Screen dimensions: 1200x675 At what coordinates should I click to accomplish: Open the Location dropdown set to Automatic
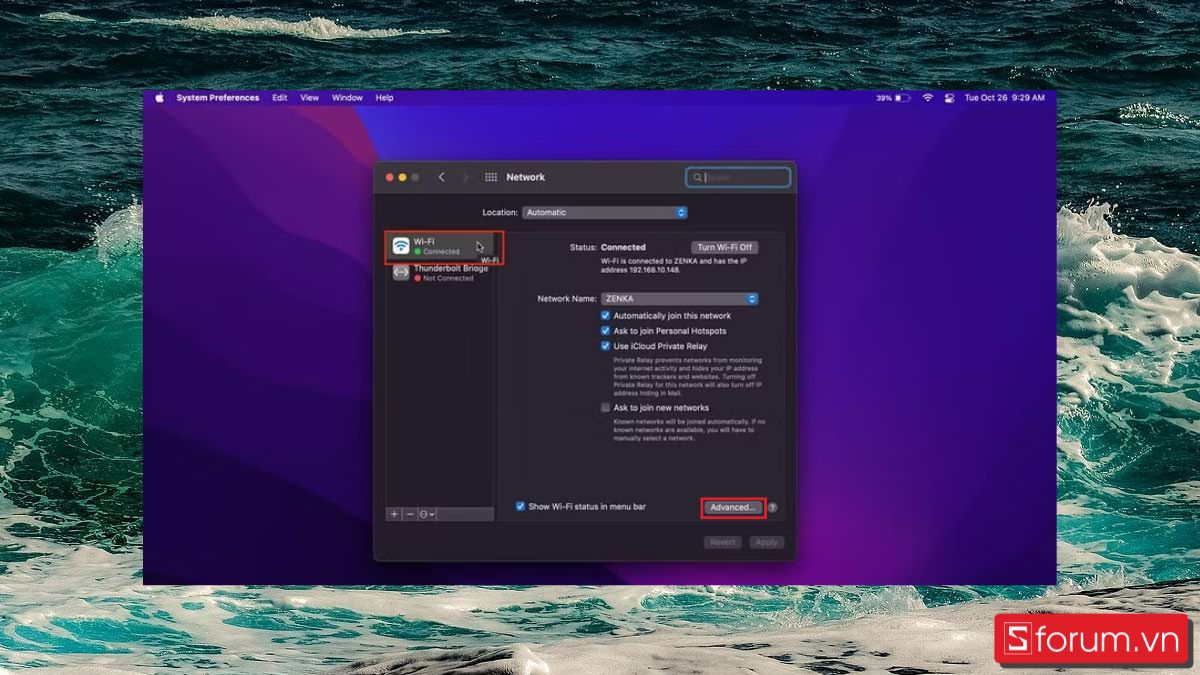[x=604, y=212]
